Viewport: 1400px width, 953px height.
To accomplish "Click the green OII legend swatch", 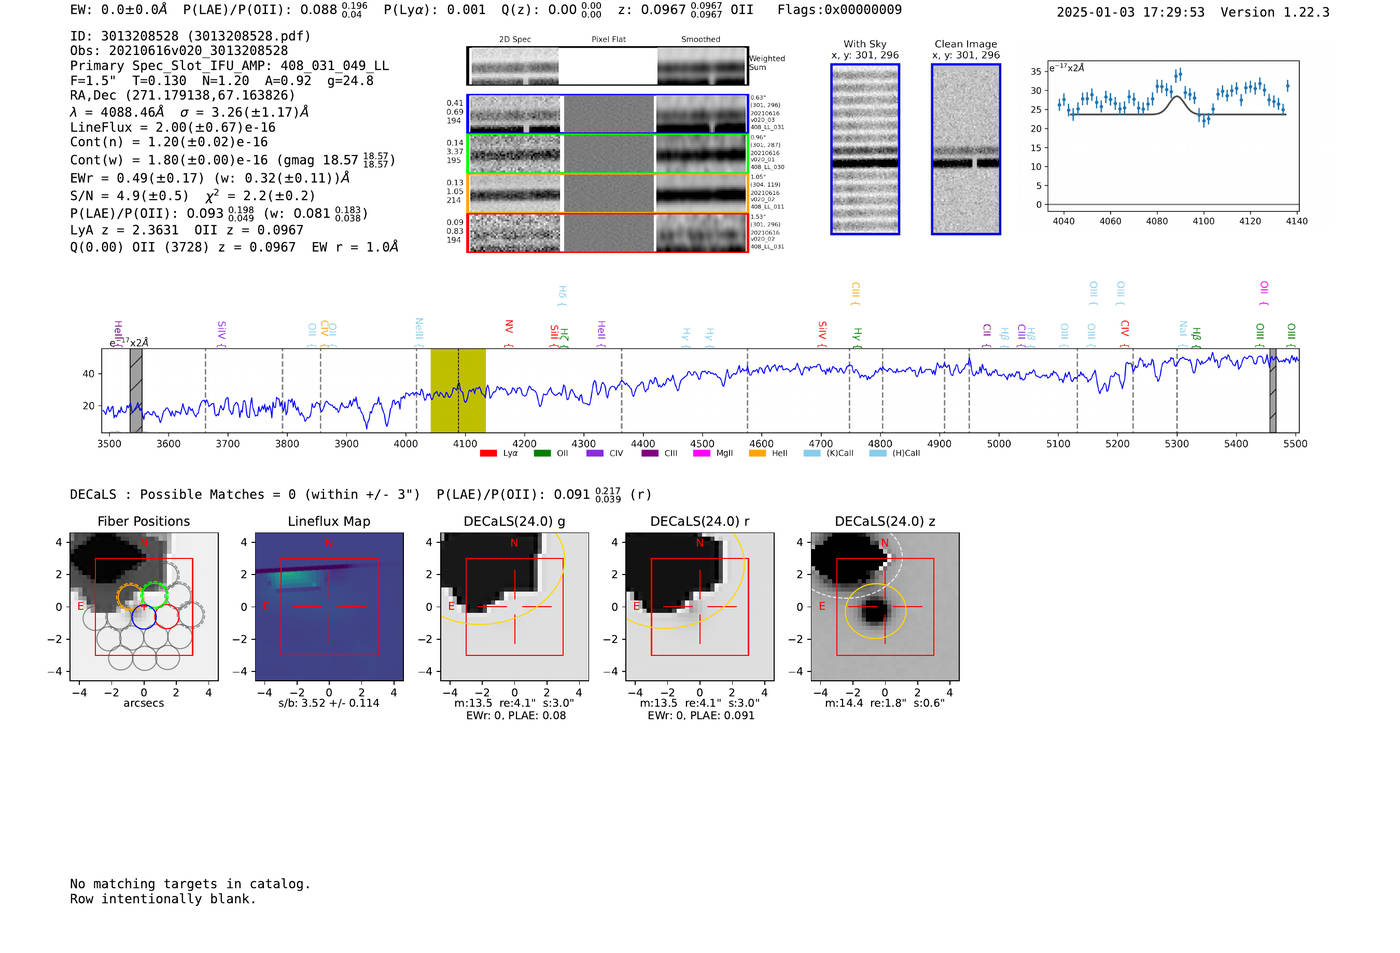I will [x=542, y=453].
